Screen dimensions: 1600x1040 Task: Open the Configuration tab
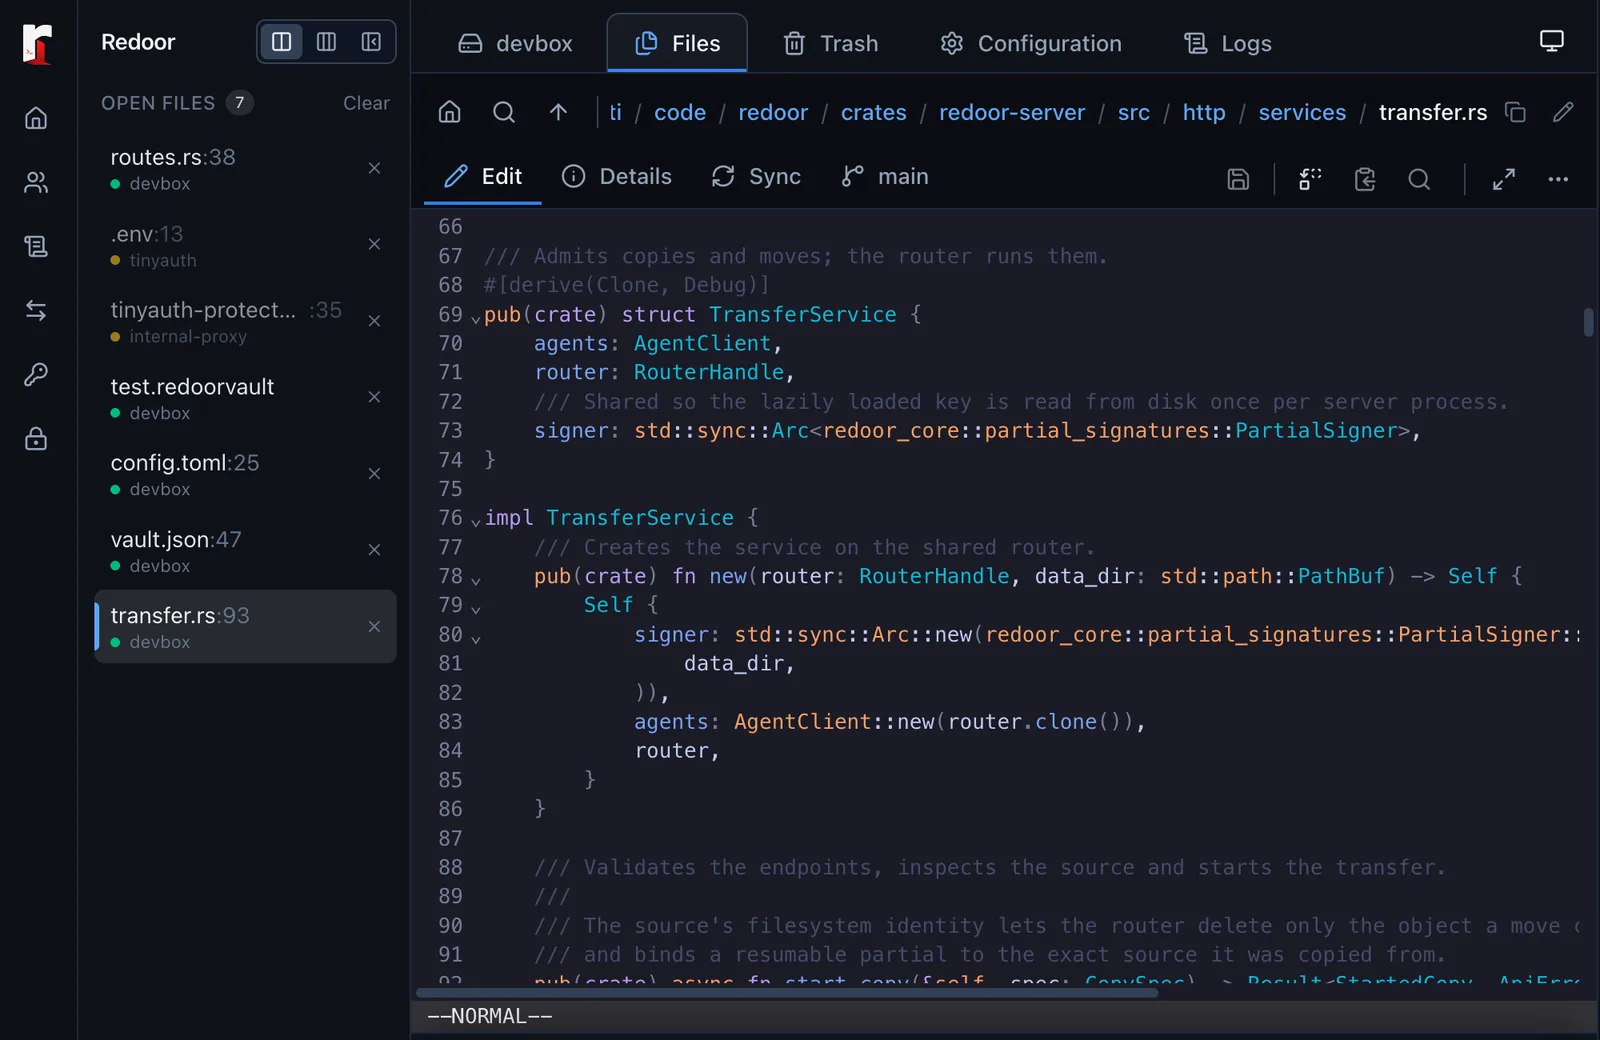(x=1031, y=43)
